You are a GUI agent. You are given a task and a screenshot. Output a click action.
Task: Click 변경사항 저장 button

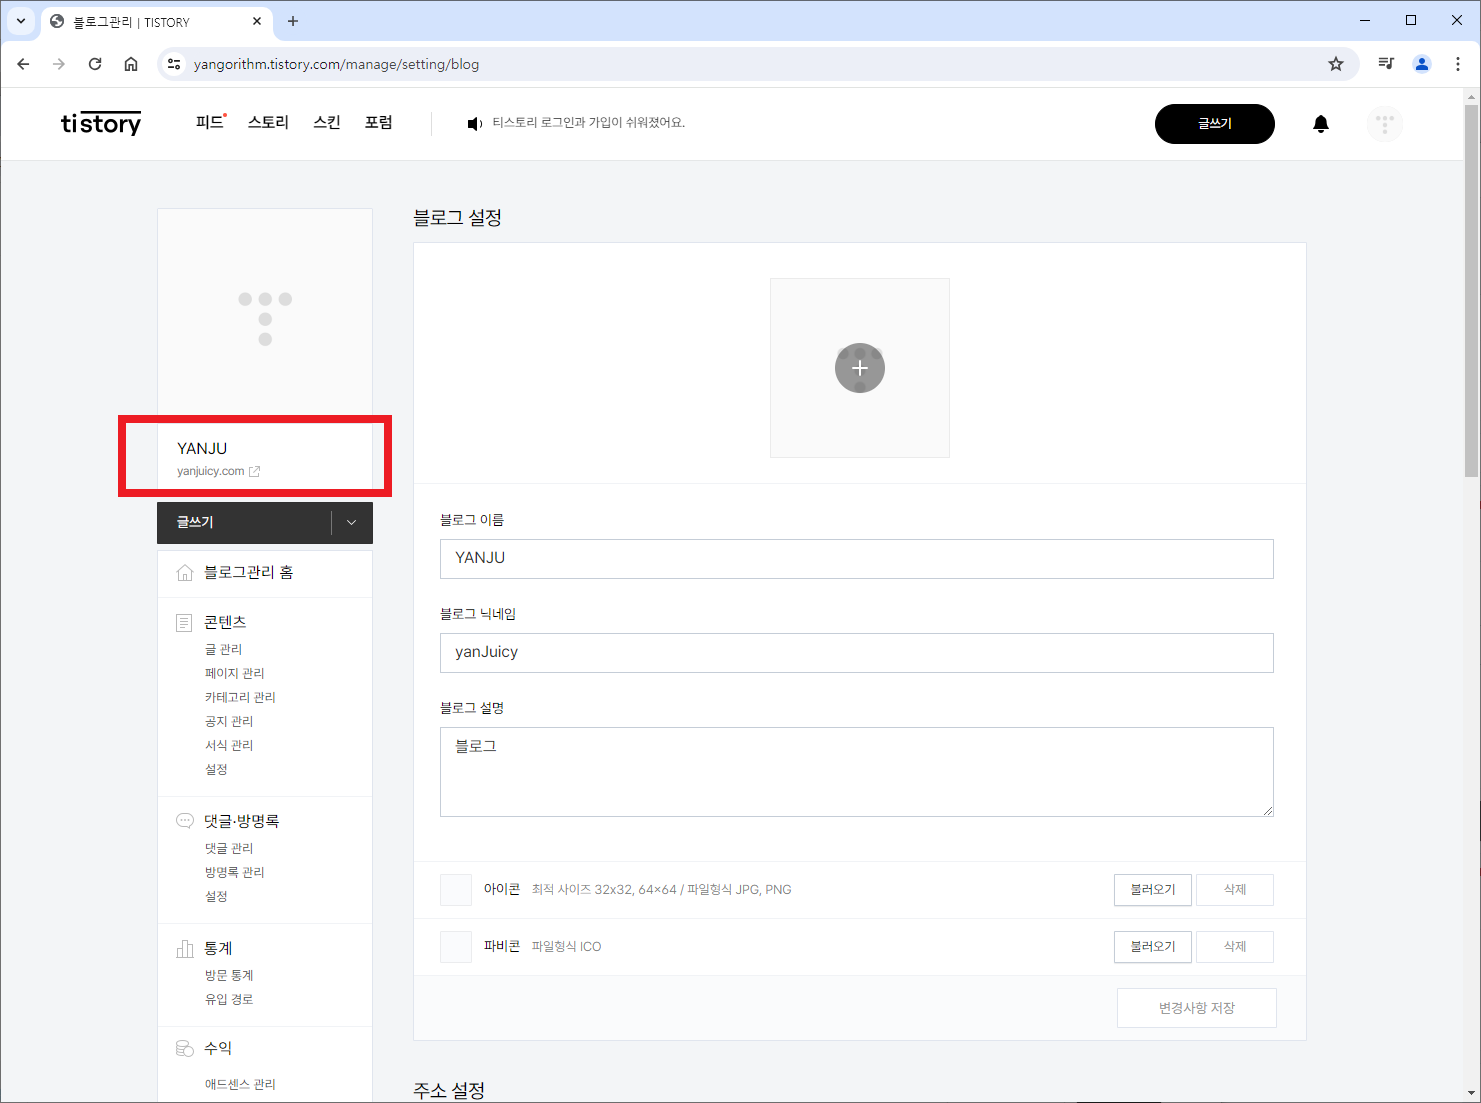coord(1197,1008)
